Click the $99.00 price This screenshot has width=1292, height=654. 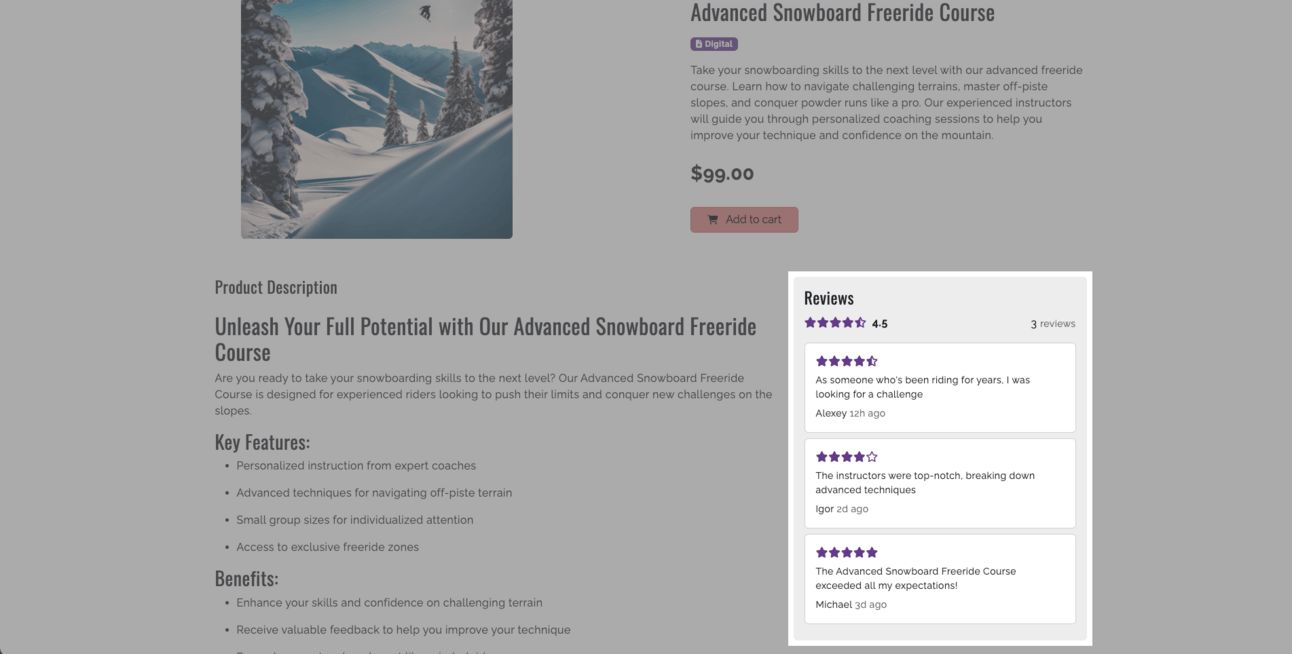(x=722, y=173)
